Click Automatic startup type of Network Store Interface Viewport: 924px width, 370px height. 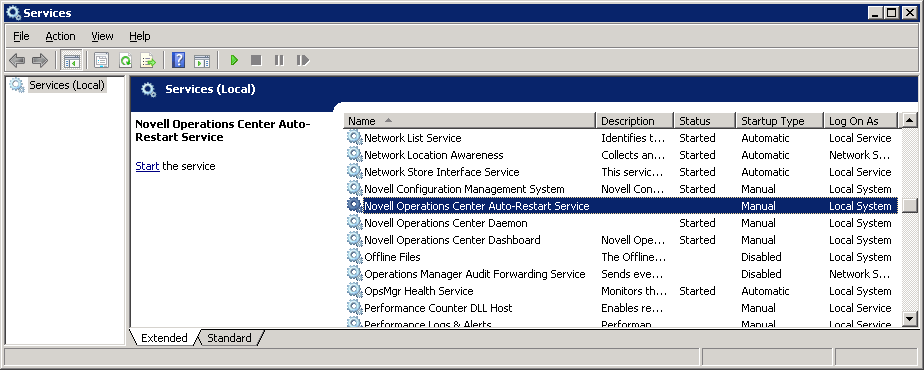[x=765, y=172]
